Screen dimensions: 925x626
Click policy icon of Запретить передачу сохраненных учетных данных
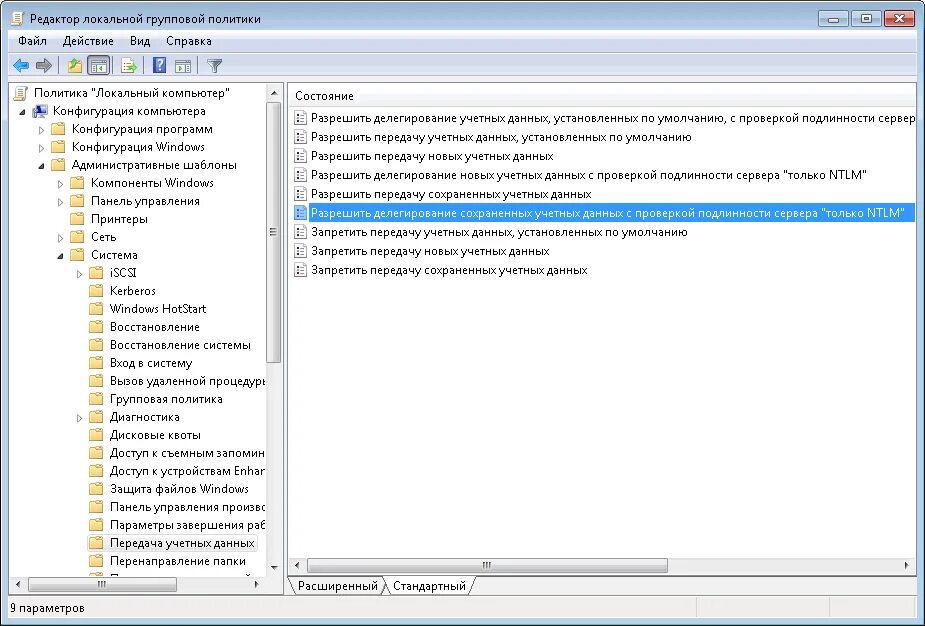[300, 270]
